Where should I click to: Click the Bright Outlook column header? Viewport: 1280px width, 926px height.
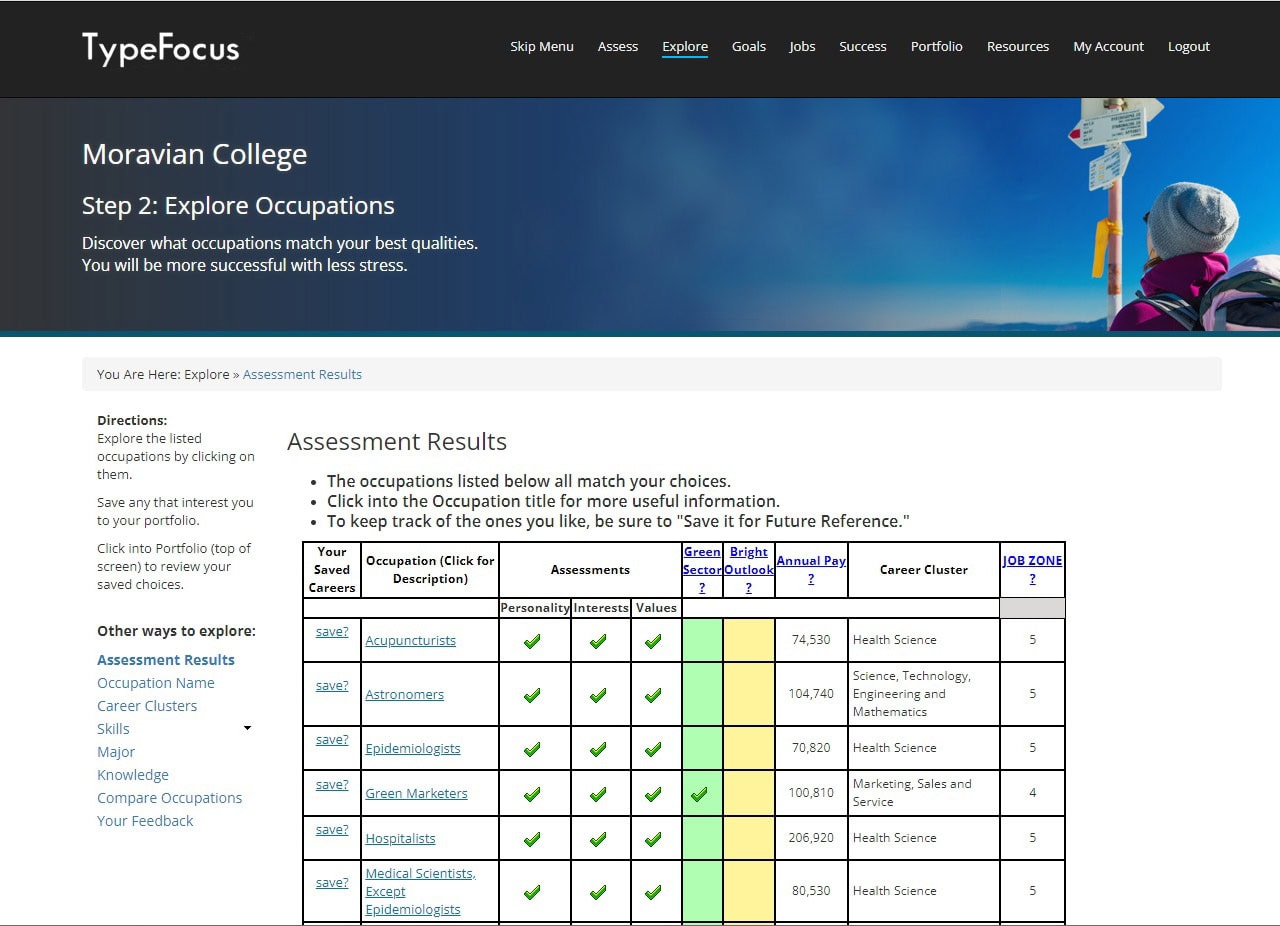749,561
